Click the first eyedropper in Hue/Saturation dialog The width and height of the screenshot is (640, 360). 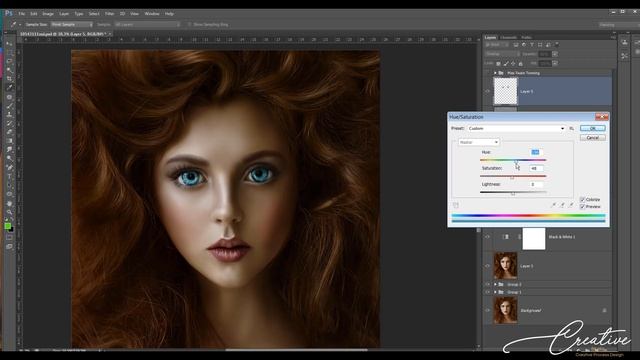point(553,205)
